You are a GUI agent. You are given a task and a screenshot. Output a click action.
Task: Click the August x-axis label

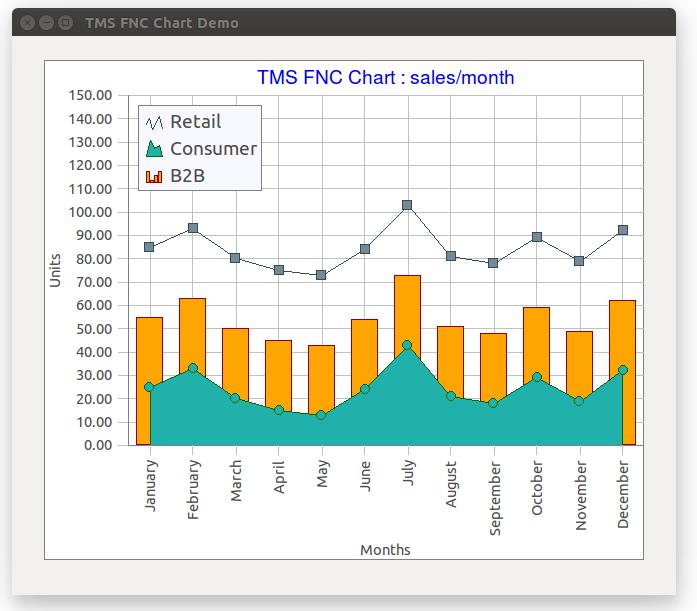[452, 484]
